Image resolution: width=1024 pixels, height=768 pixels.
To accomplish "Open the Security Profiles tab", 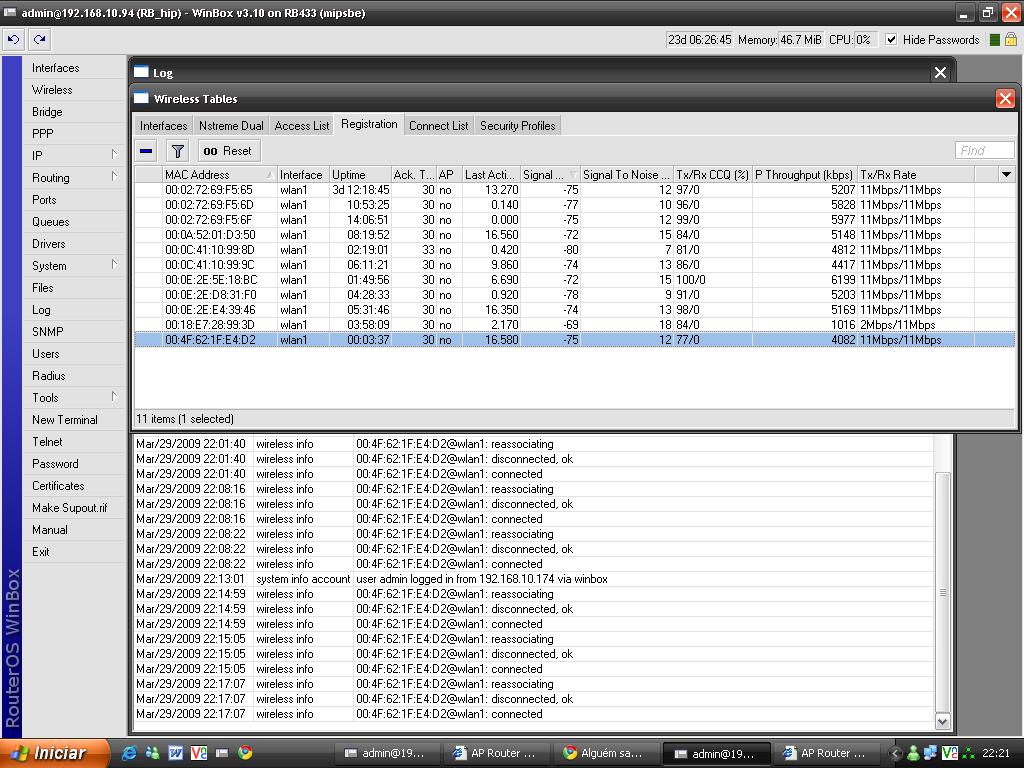I will coord(517,125).
